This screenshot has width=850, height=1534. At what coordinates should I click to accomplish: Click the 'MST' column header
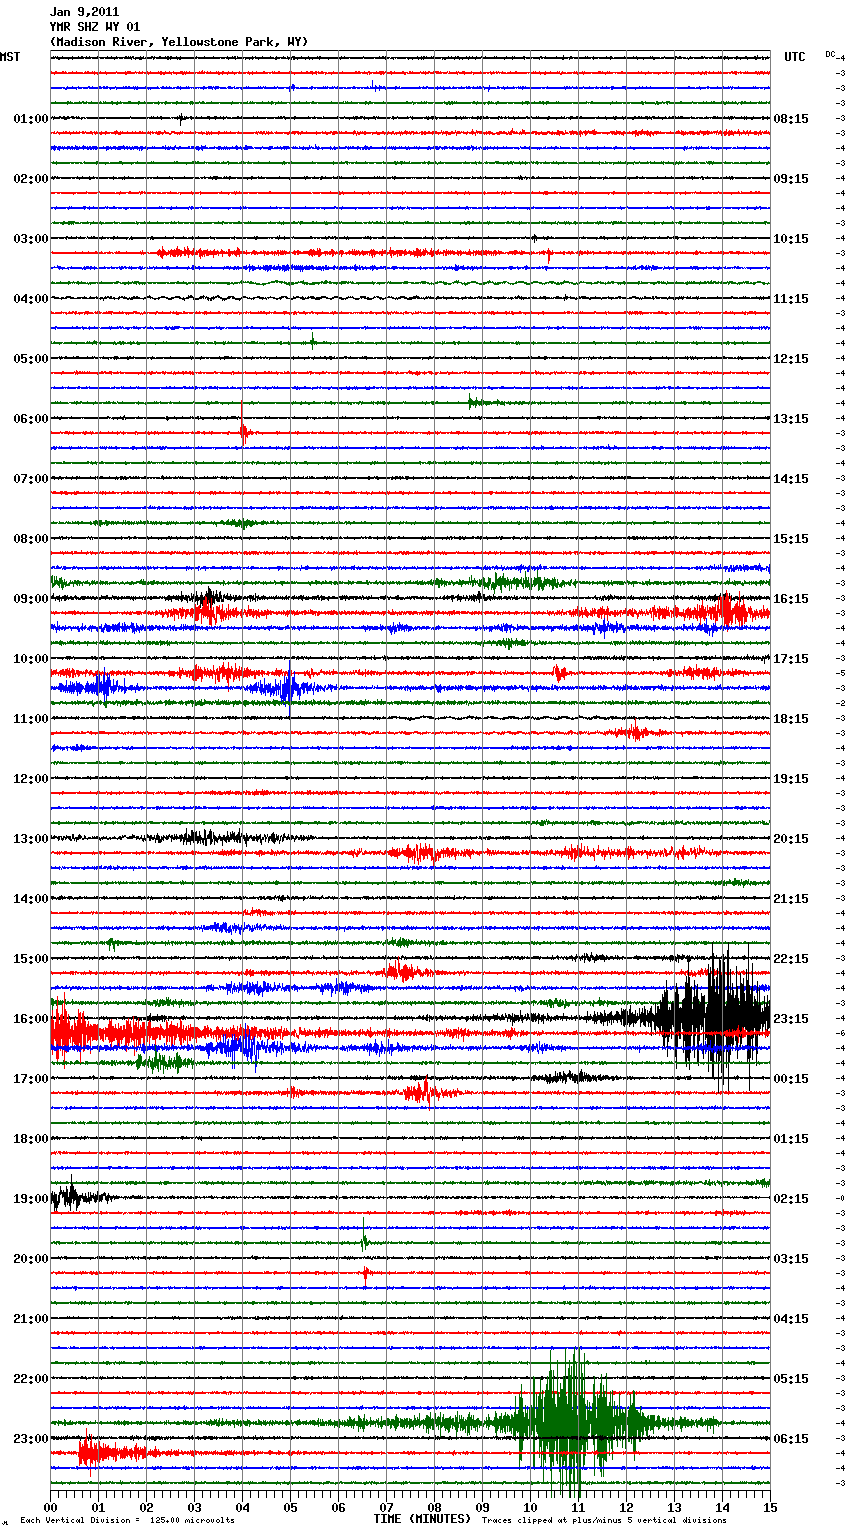click(x=10, y=57)
